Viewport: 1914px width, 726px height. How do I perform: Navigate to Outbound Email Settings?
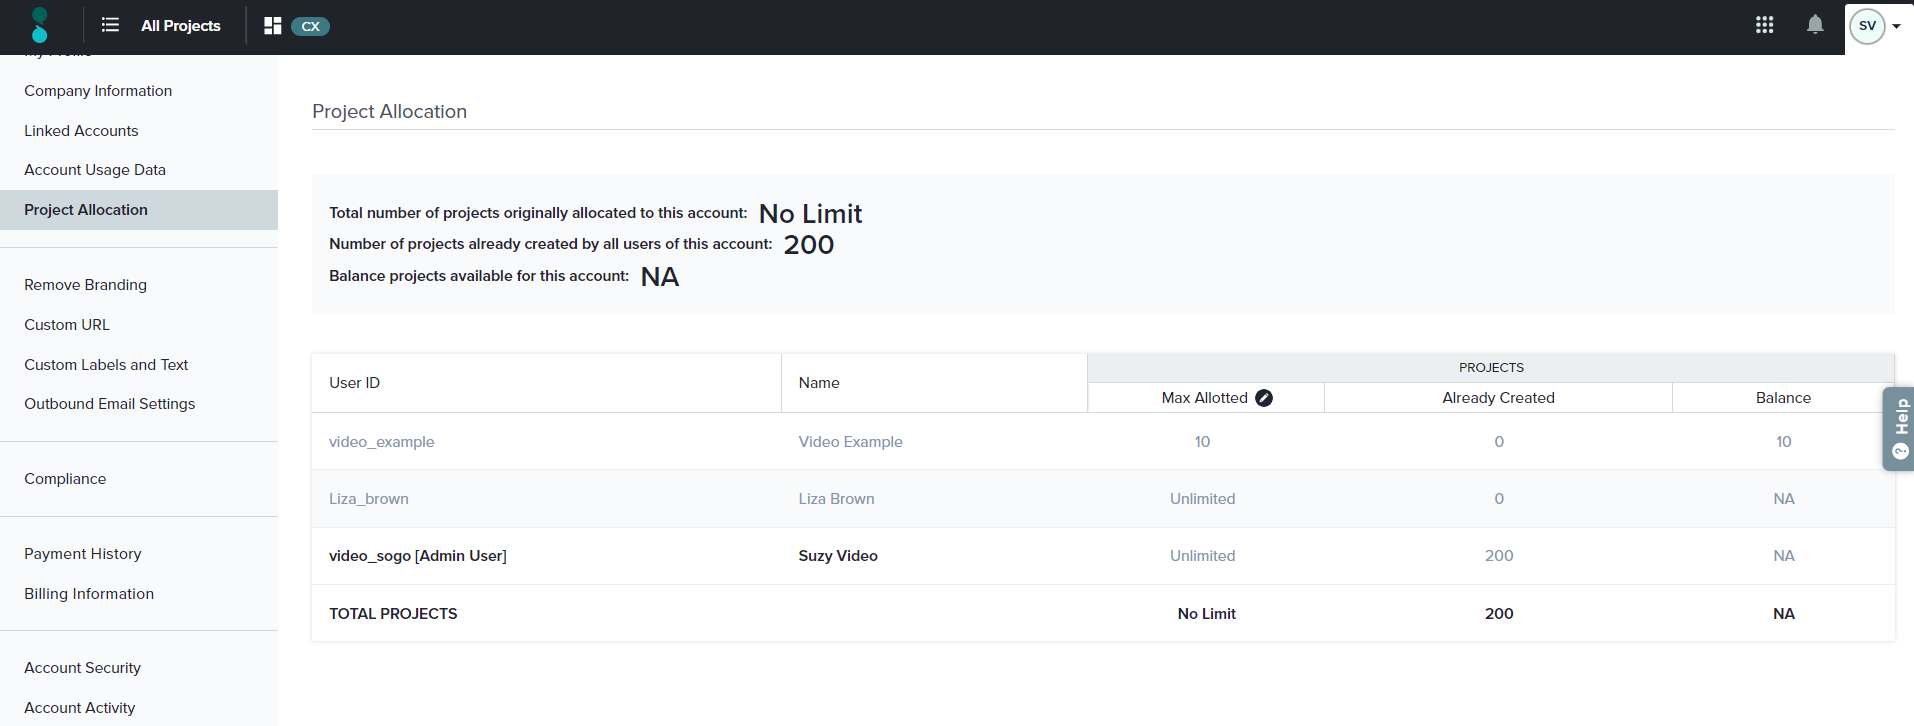click(109, 404)
